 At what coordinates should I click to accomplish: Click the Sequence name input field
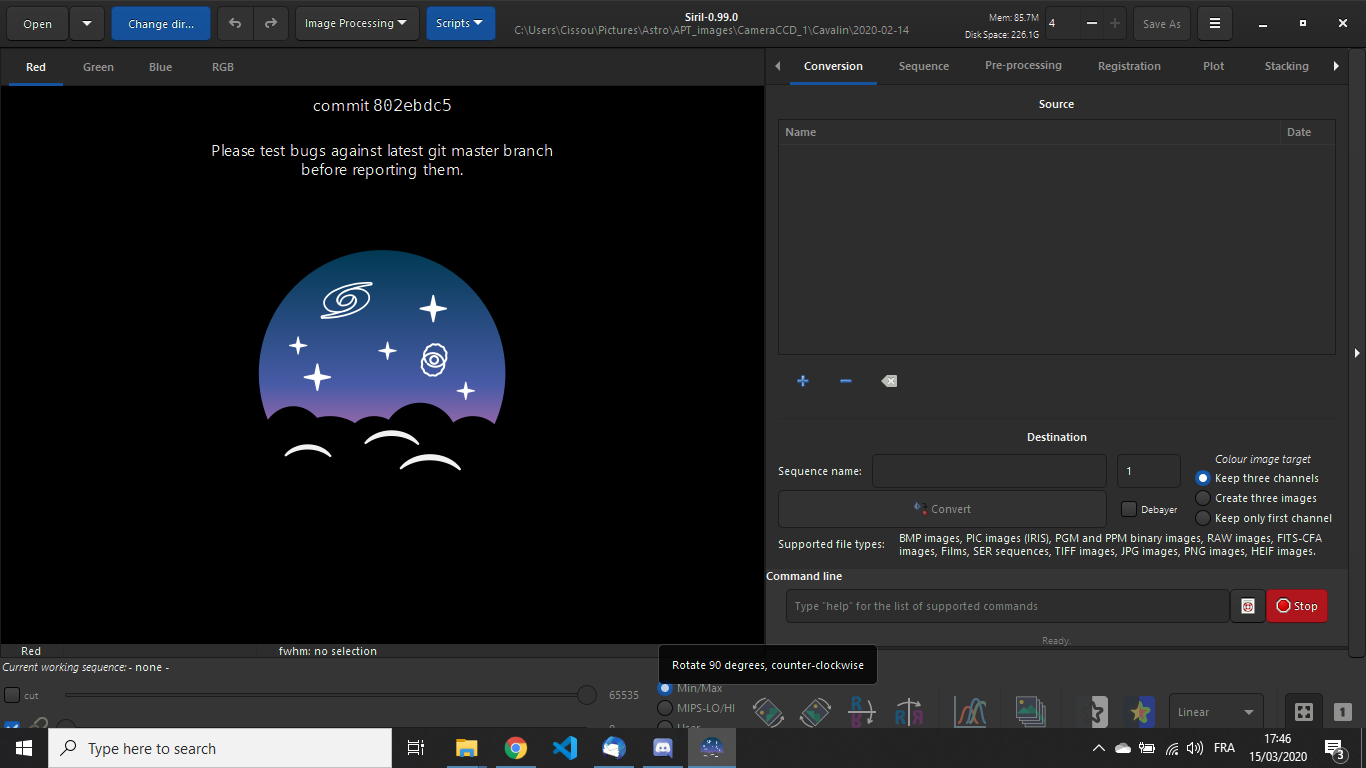click(988, 471)
